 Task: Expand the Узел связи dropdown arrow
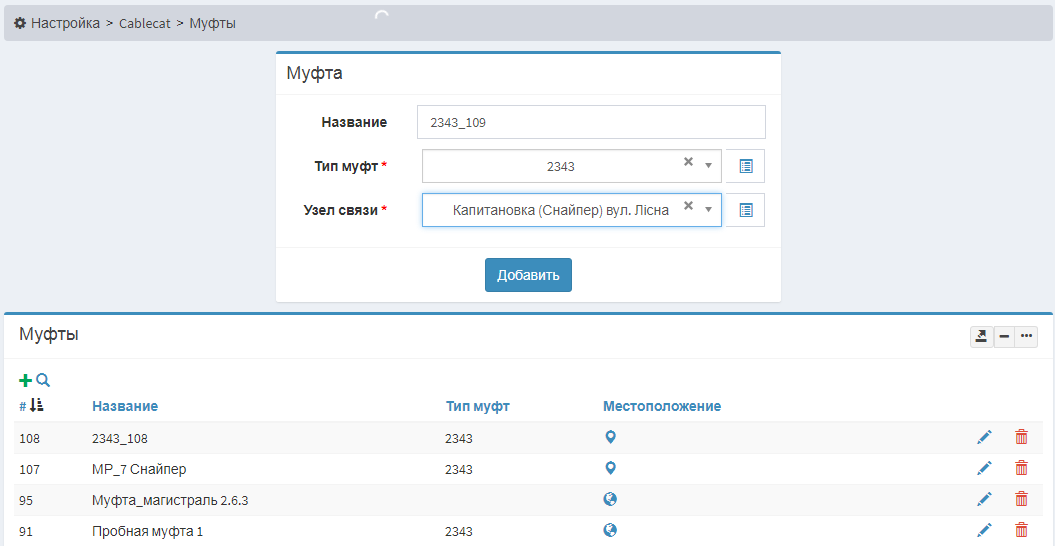(708, 210)
